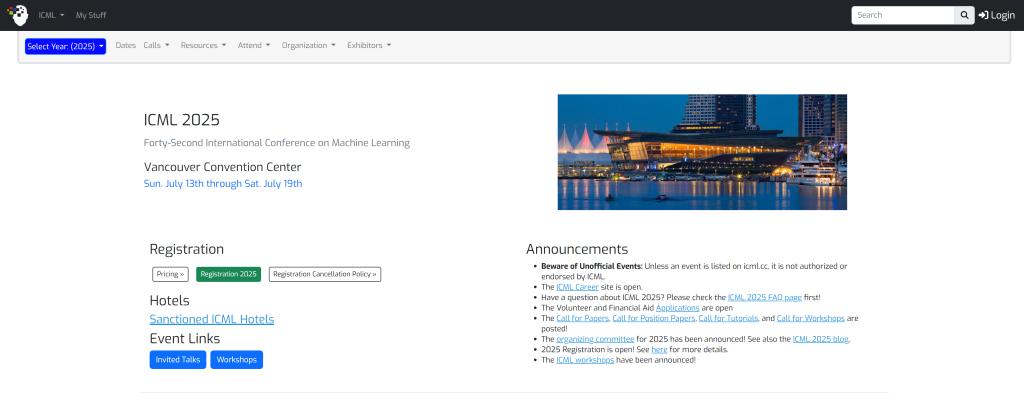Click the green Registration 2025 button

(x=229, y=274)
